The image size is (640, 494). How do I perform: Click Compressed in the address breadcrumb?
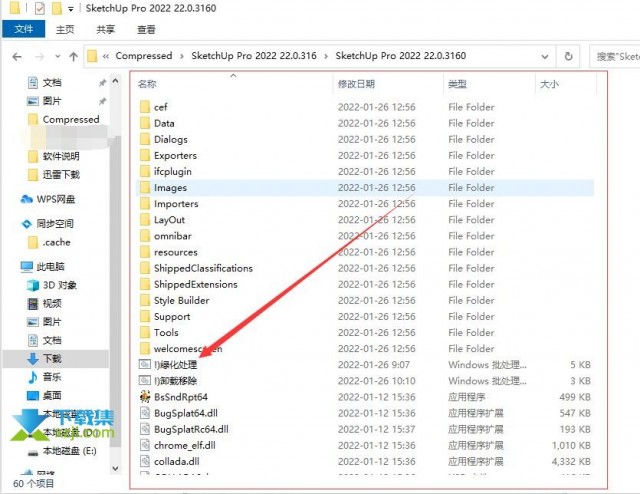(144, 56)
